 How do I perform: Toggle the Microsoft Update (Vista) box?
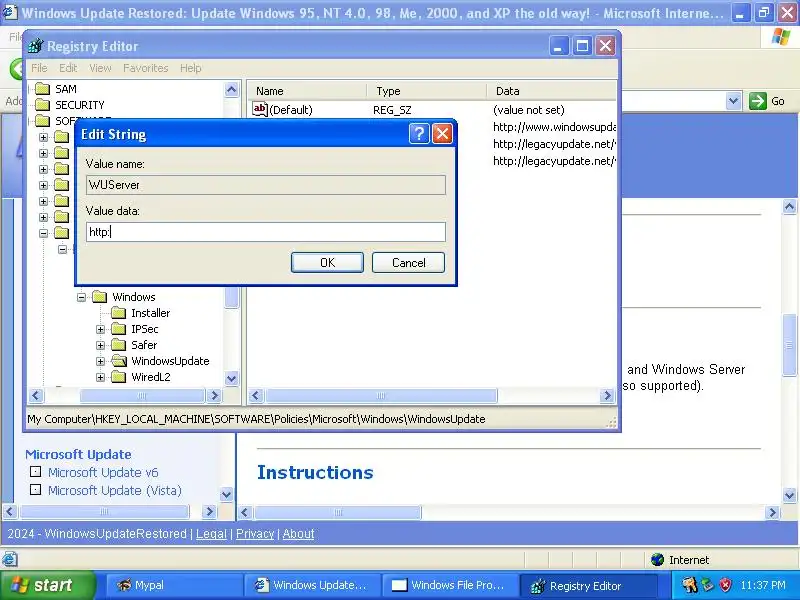[35, 490]
